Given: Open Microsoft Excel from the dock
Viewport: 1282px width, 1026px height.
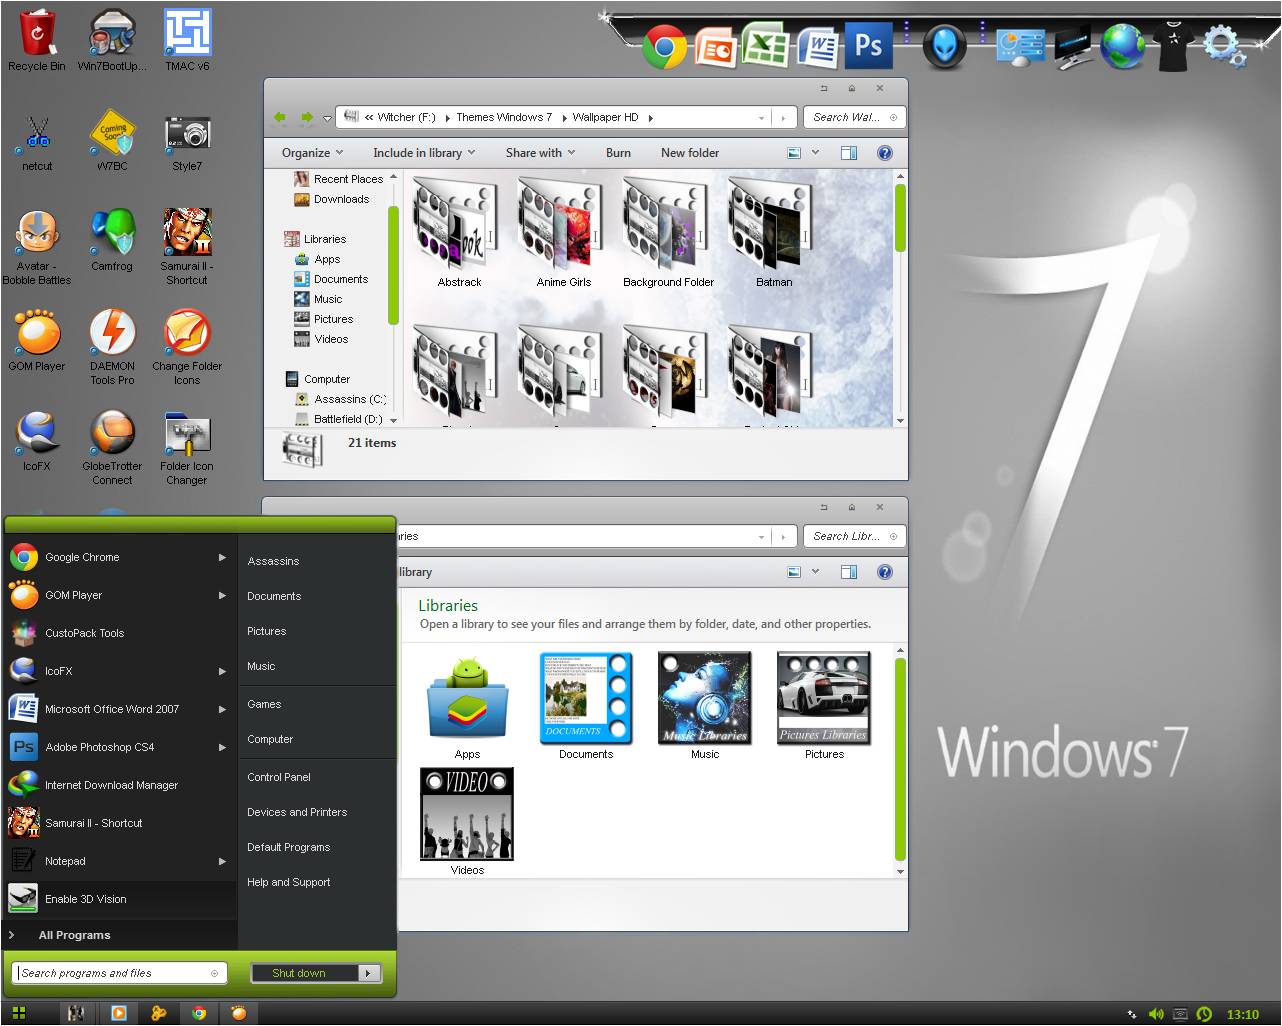Looking at the screenshot, I should pyautogui.click(x=766, y=46).
